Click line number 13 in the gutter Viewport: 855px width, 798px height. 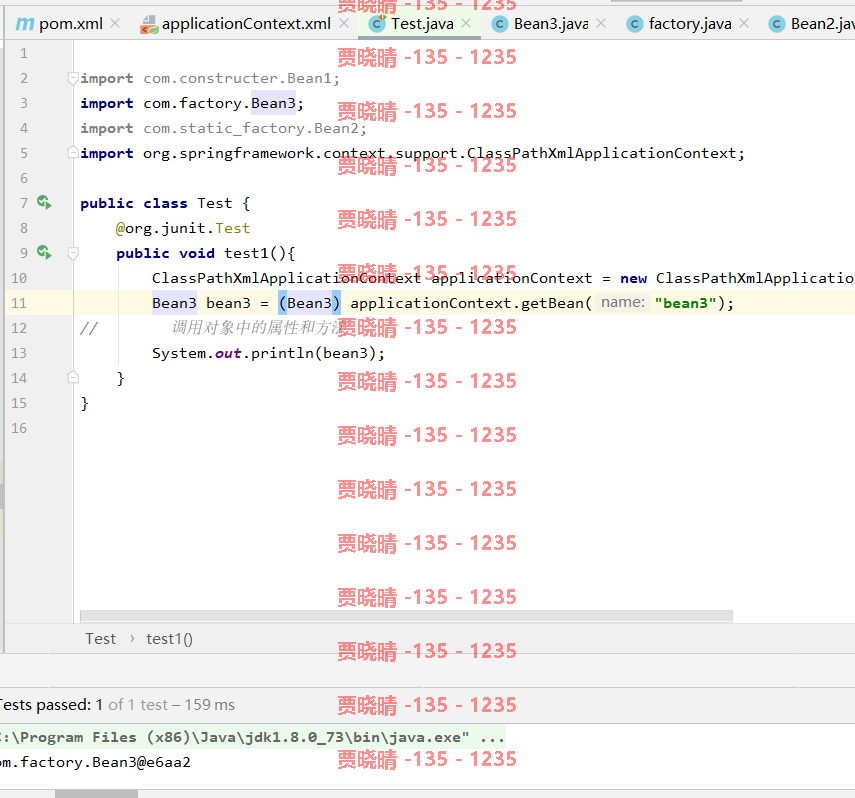[19, 353]
